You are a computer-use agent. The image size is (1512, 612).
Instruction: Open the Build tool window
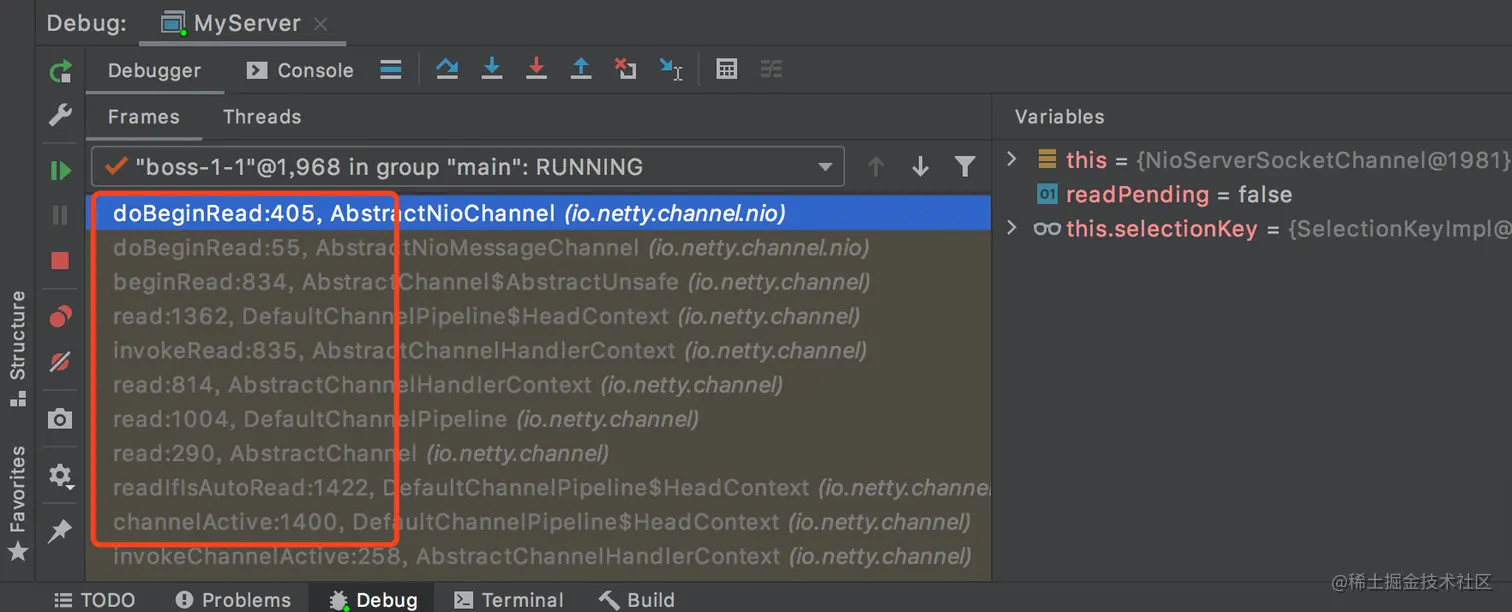637,600
